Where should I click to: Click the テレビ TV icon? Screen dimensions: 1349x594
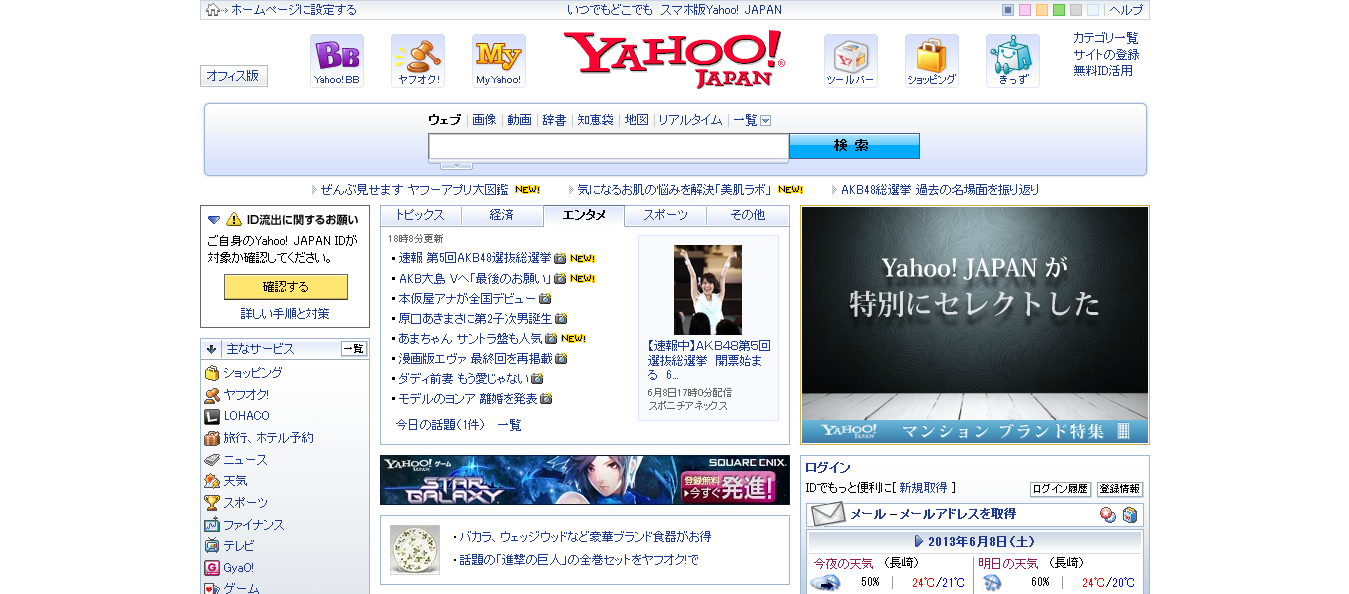[x=212, y=546]
